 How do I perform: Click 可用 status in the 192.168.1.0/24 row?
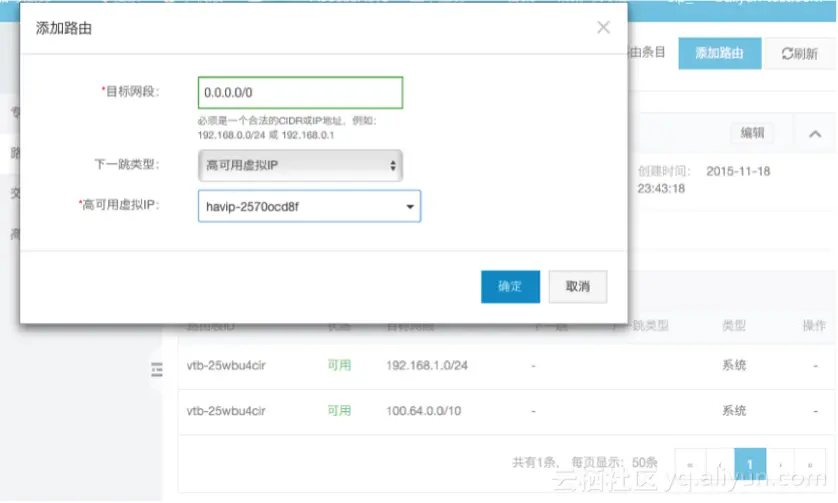tap(339, 366)
